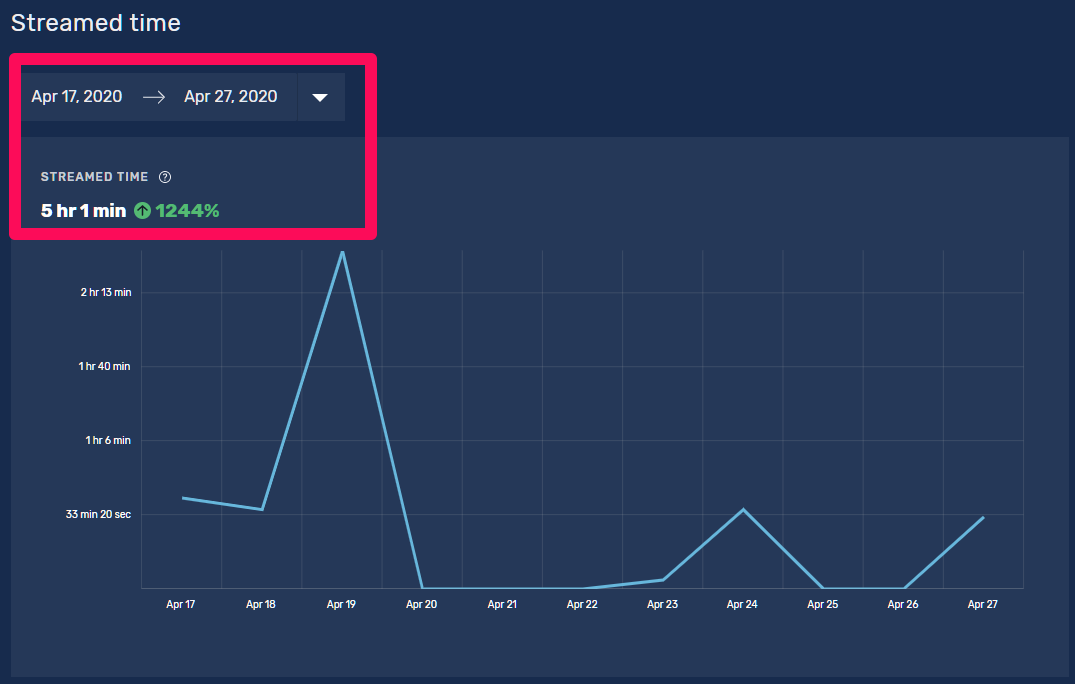This screenshot has width=1075, height=684.
Task: Click the green upward arrow icon
Action: pyautogui.click(x=142, y=211)
